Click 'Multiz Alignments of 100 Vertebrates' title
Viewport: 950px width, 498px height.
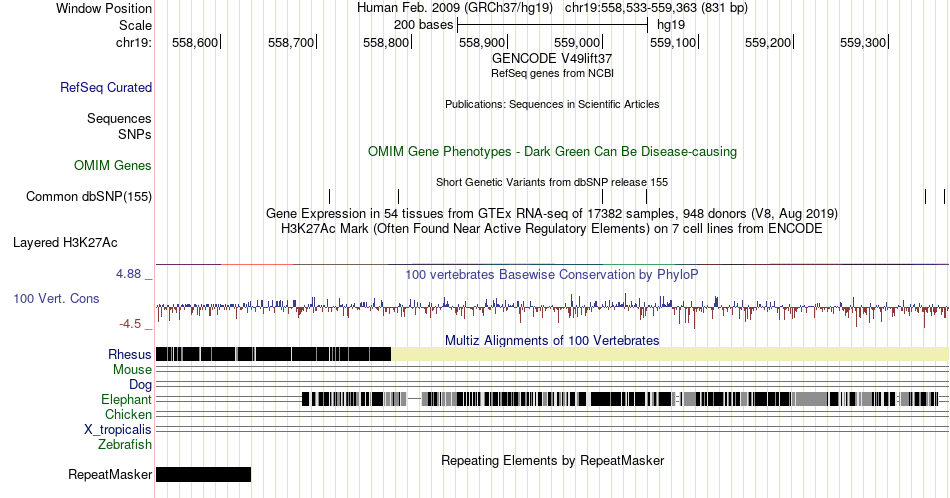pyautogui.click(x=552, y=340)
